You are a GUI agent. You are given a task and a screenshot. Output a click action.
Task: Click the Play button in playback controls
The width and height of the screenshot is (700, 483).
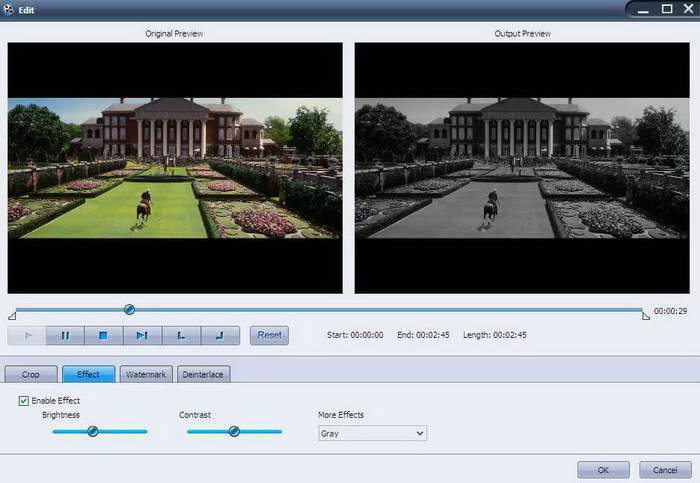tap(27, 335)
